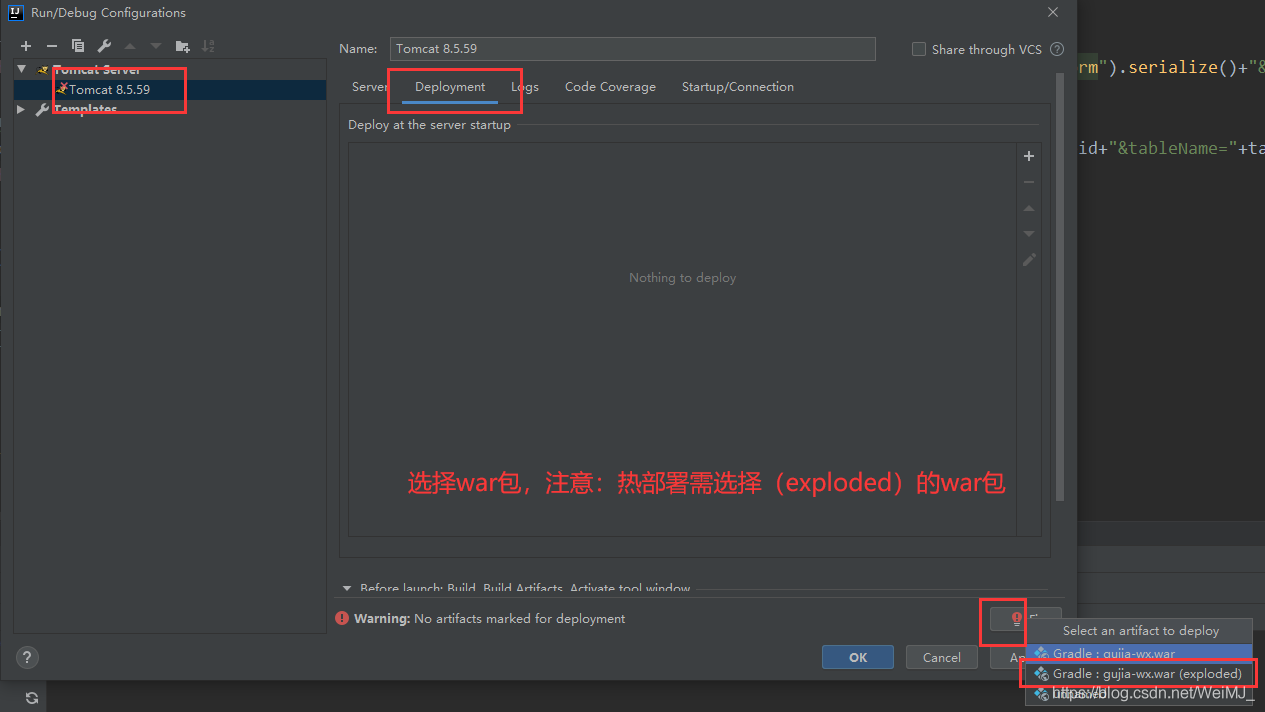Open Edit Defaults with wrench icon
This screenshot has height=712, width=1265.
pos(103,45)
